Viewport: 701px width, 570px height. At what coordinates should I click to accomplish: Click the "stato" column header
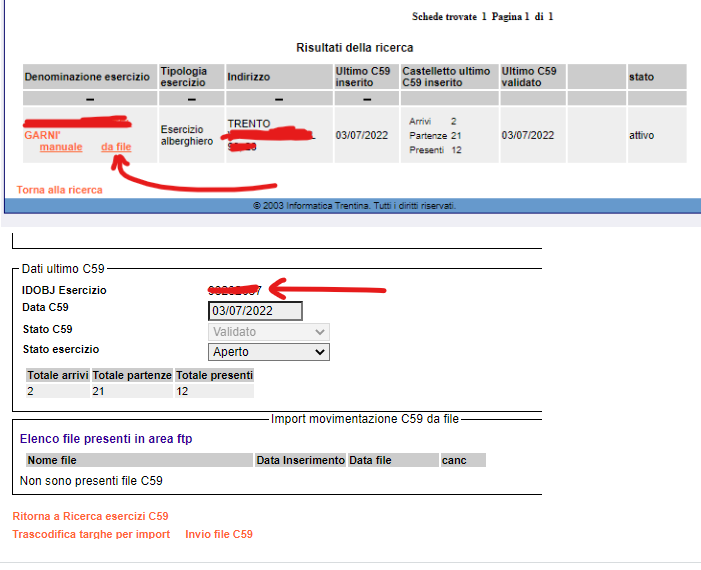641,77
